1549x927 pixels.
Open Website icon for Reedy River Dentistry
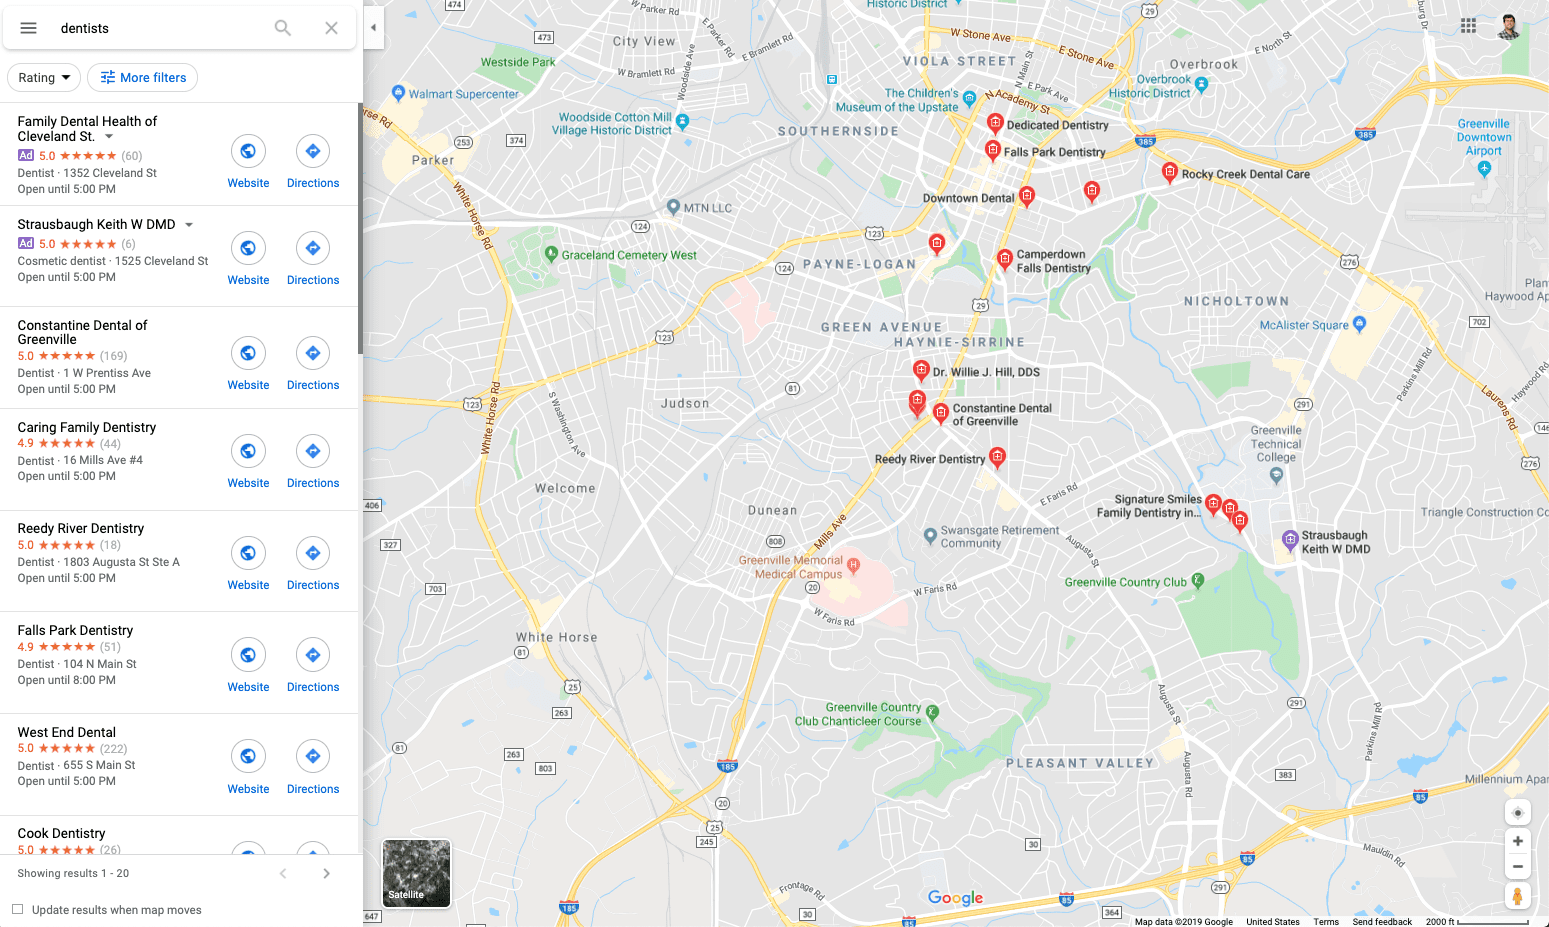pyautogui.click(x=248, y=553)
